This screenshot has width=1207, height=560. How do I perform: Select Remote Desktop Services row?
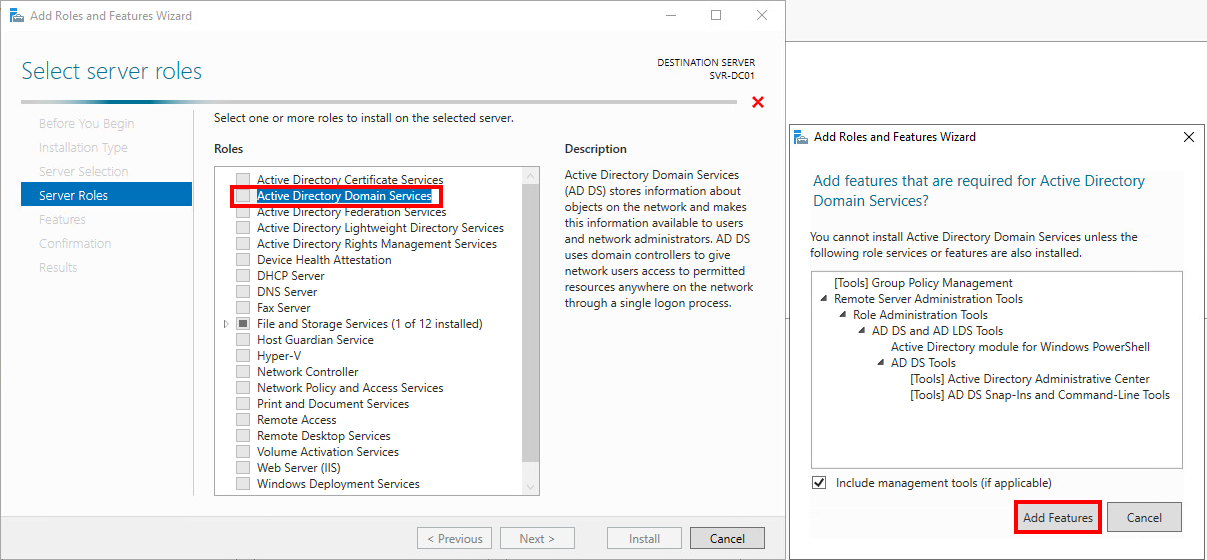pyautogui.click(x=323, y=436)
